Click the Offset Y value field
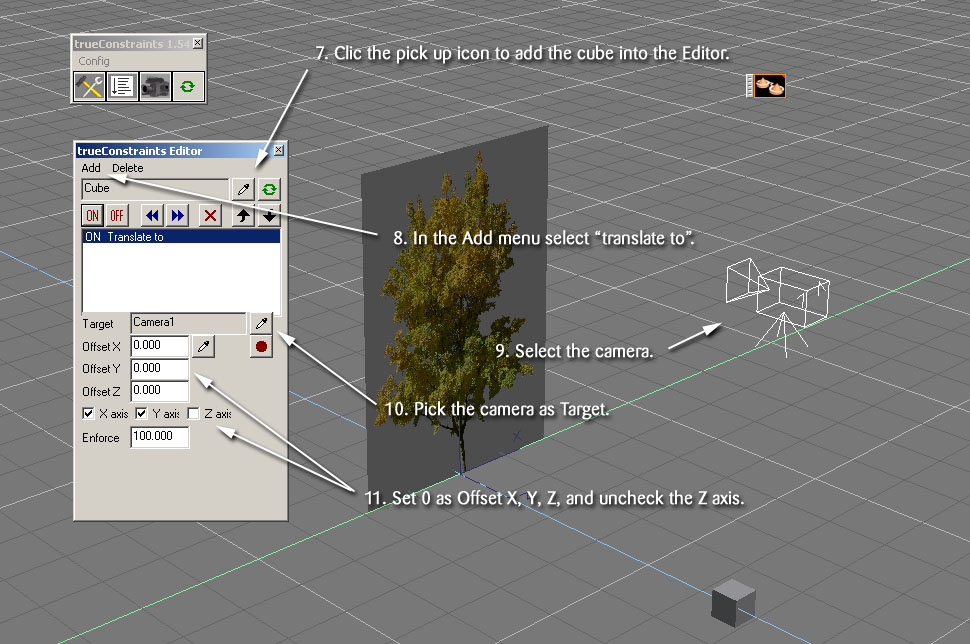Image resolution: width=970 pixels, height=644 pixels. click(160, 369)
